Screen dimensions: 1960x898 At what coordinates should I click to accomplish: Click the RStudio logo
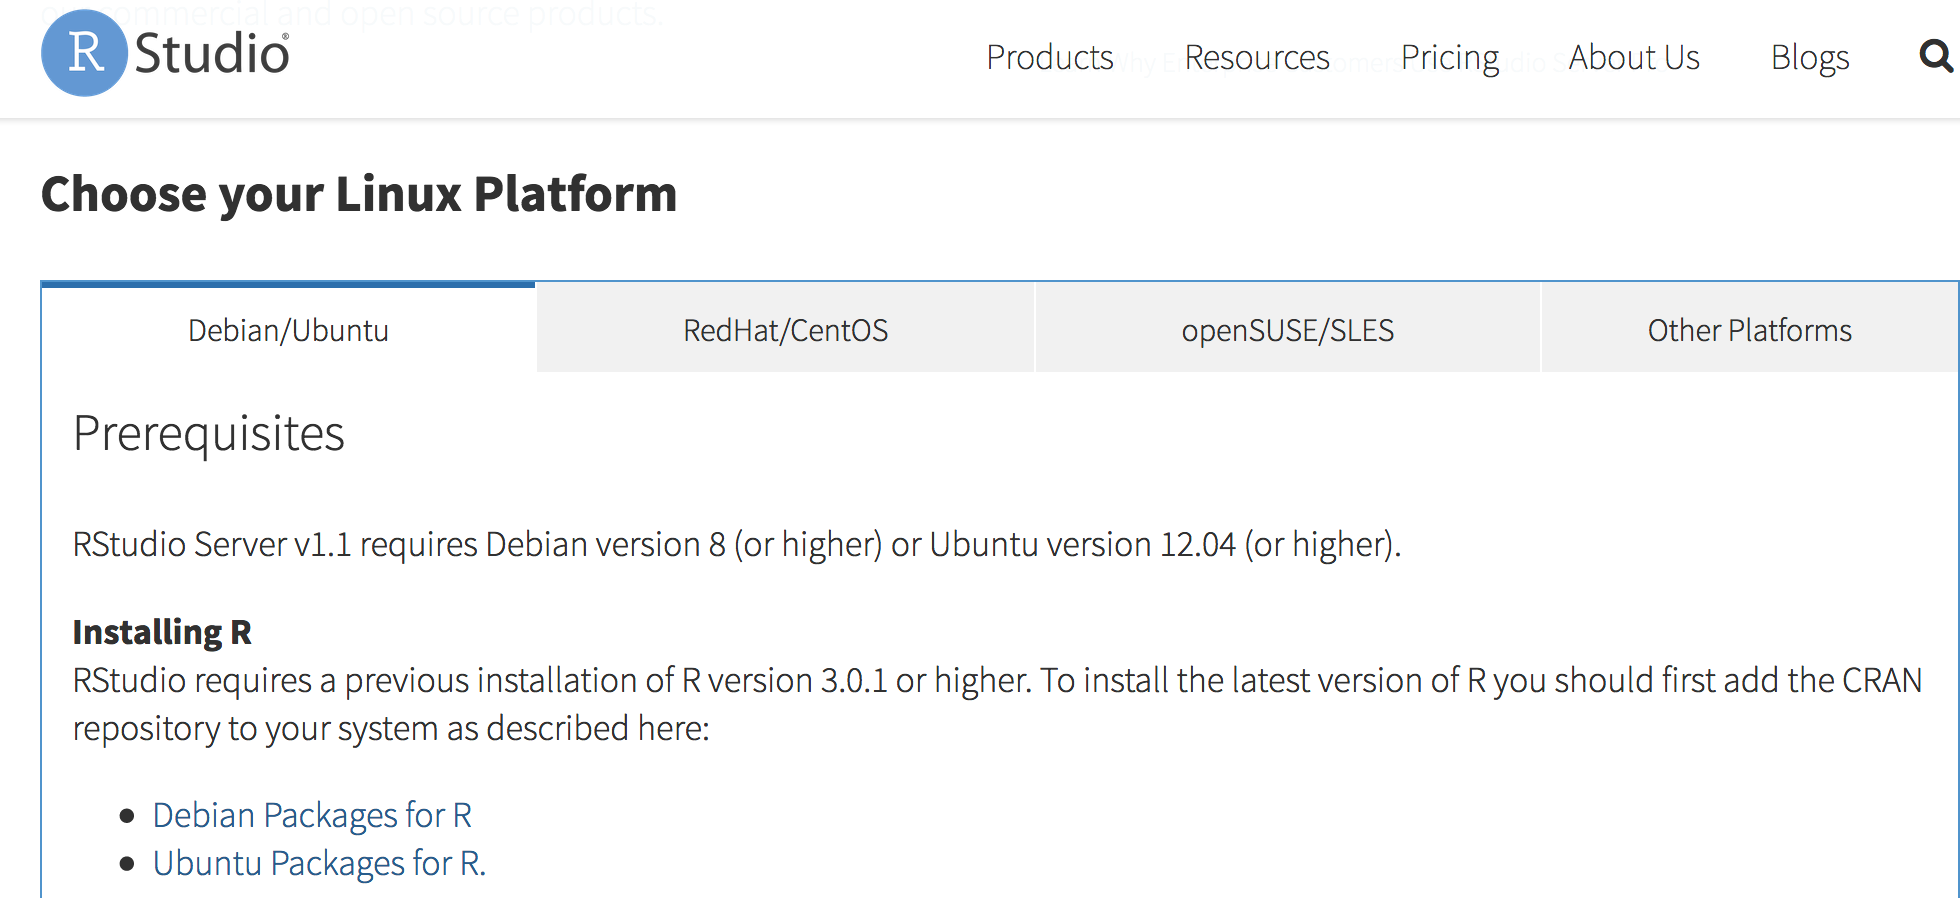pyautogui.click(x=166, y=53)
